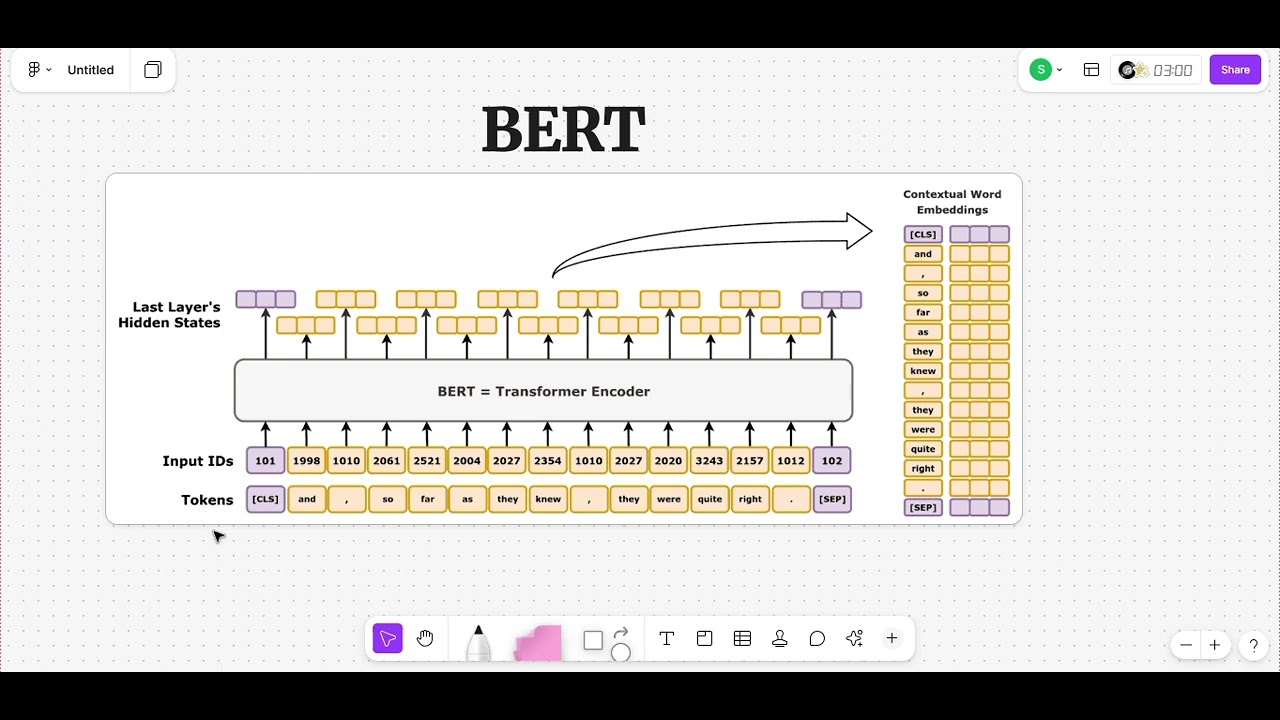Zoom in with the plus button
The width and height of the screenshot is (1280, 720).
pyautogui.click(x=1215, y=645)
